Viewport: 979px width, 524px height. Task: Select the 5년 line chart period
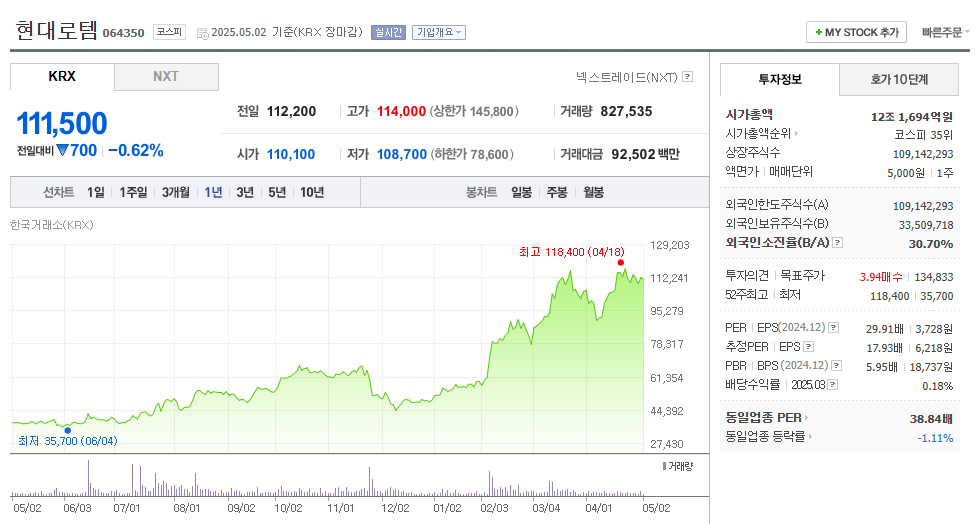[x=277, y=192]
